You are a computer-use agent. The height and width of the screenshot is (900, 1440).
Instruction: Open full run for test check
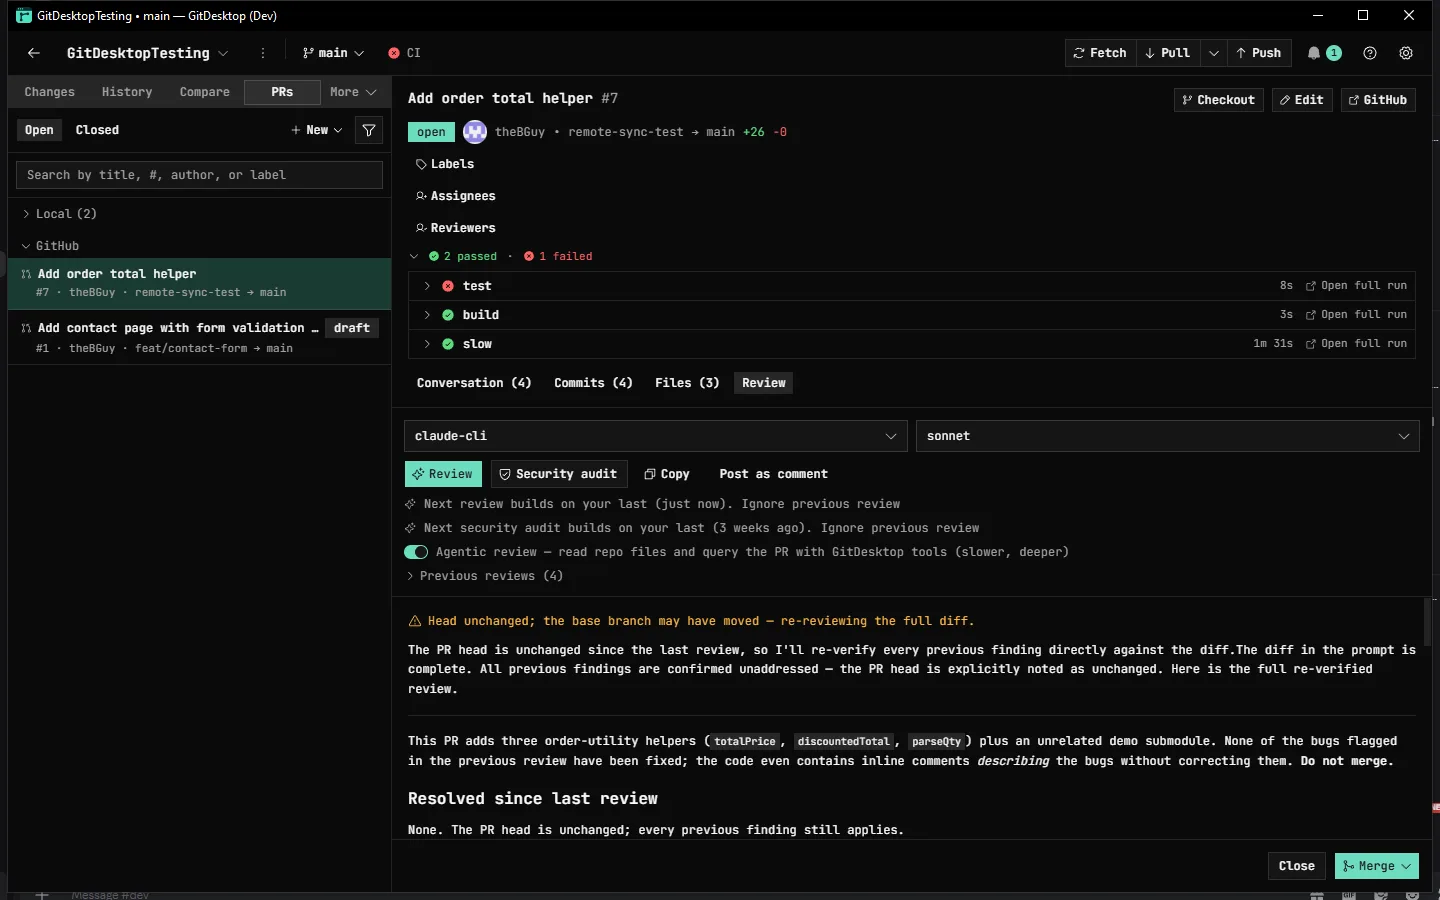(1356, 286)
